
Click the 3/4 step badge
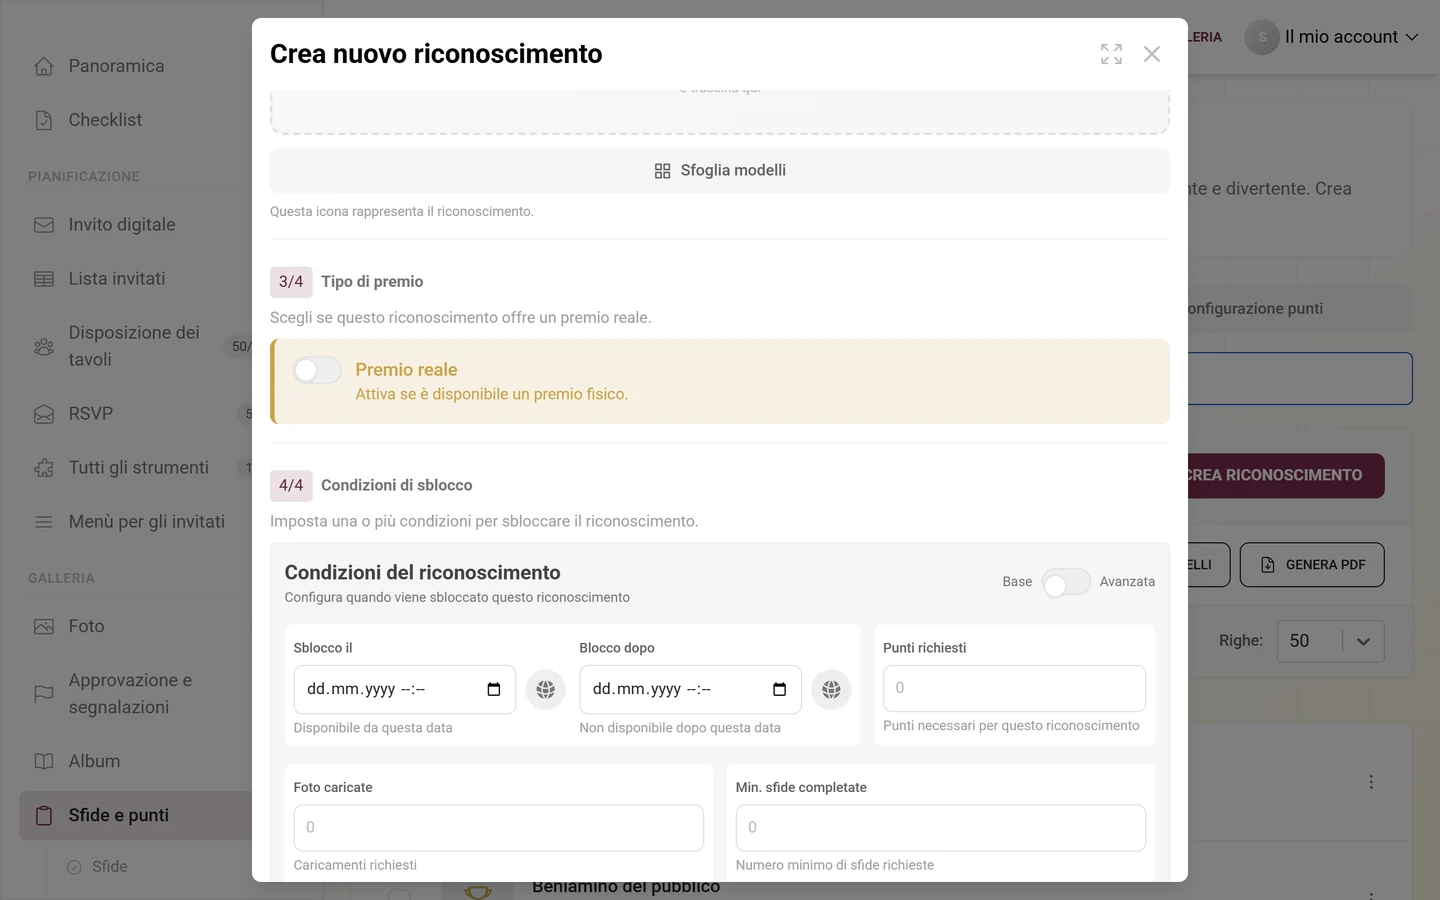[x=291, y=282]
